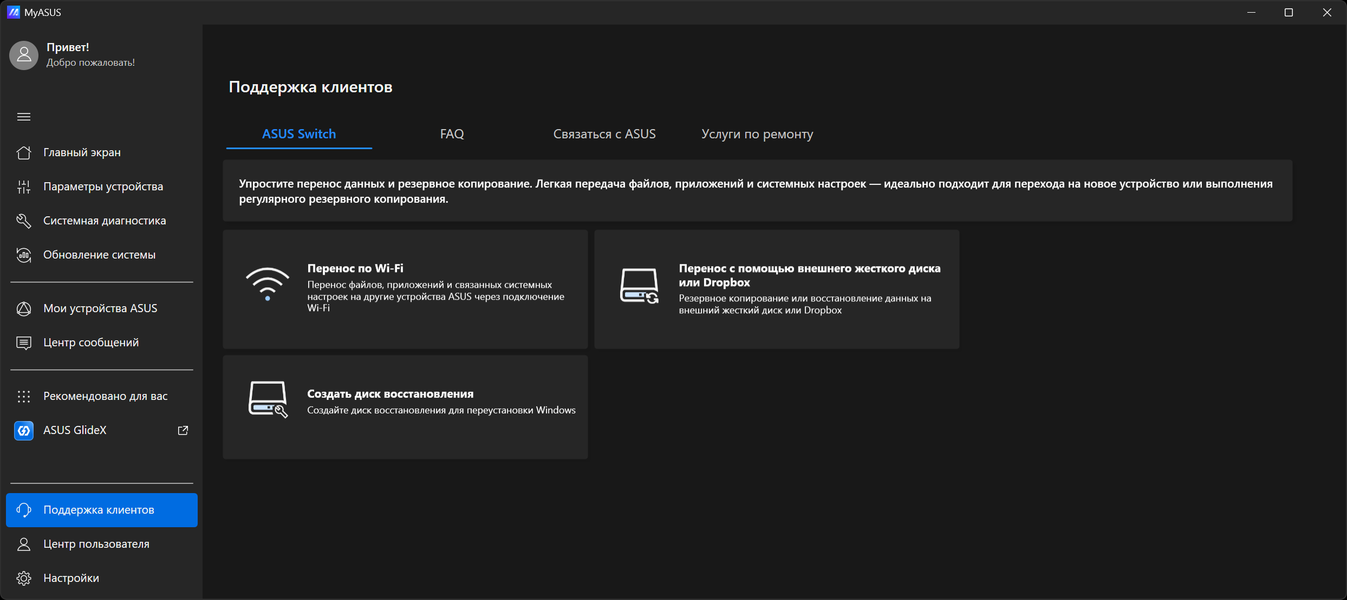Click the external hard drive transfer icon
1347x600 pixels.
click(x=639, y=286)
